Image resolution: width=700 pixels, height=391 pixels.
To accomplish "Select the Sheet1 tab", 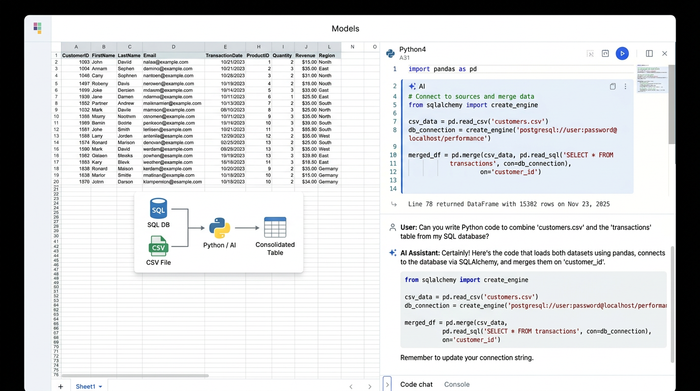I will click(x=85, y=386).
